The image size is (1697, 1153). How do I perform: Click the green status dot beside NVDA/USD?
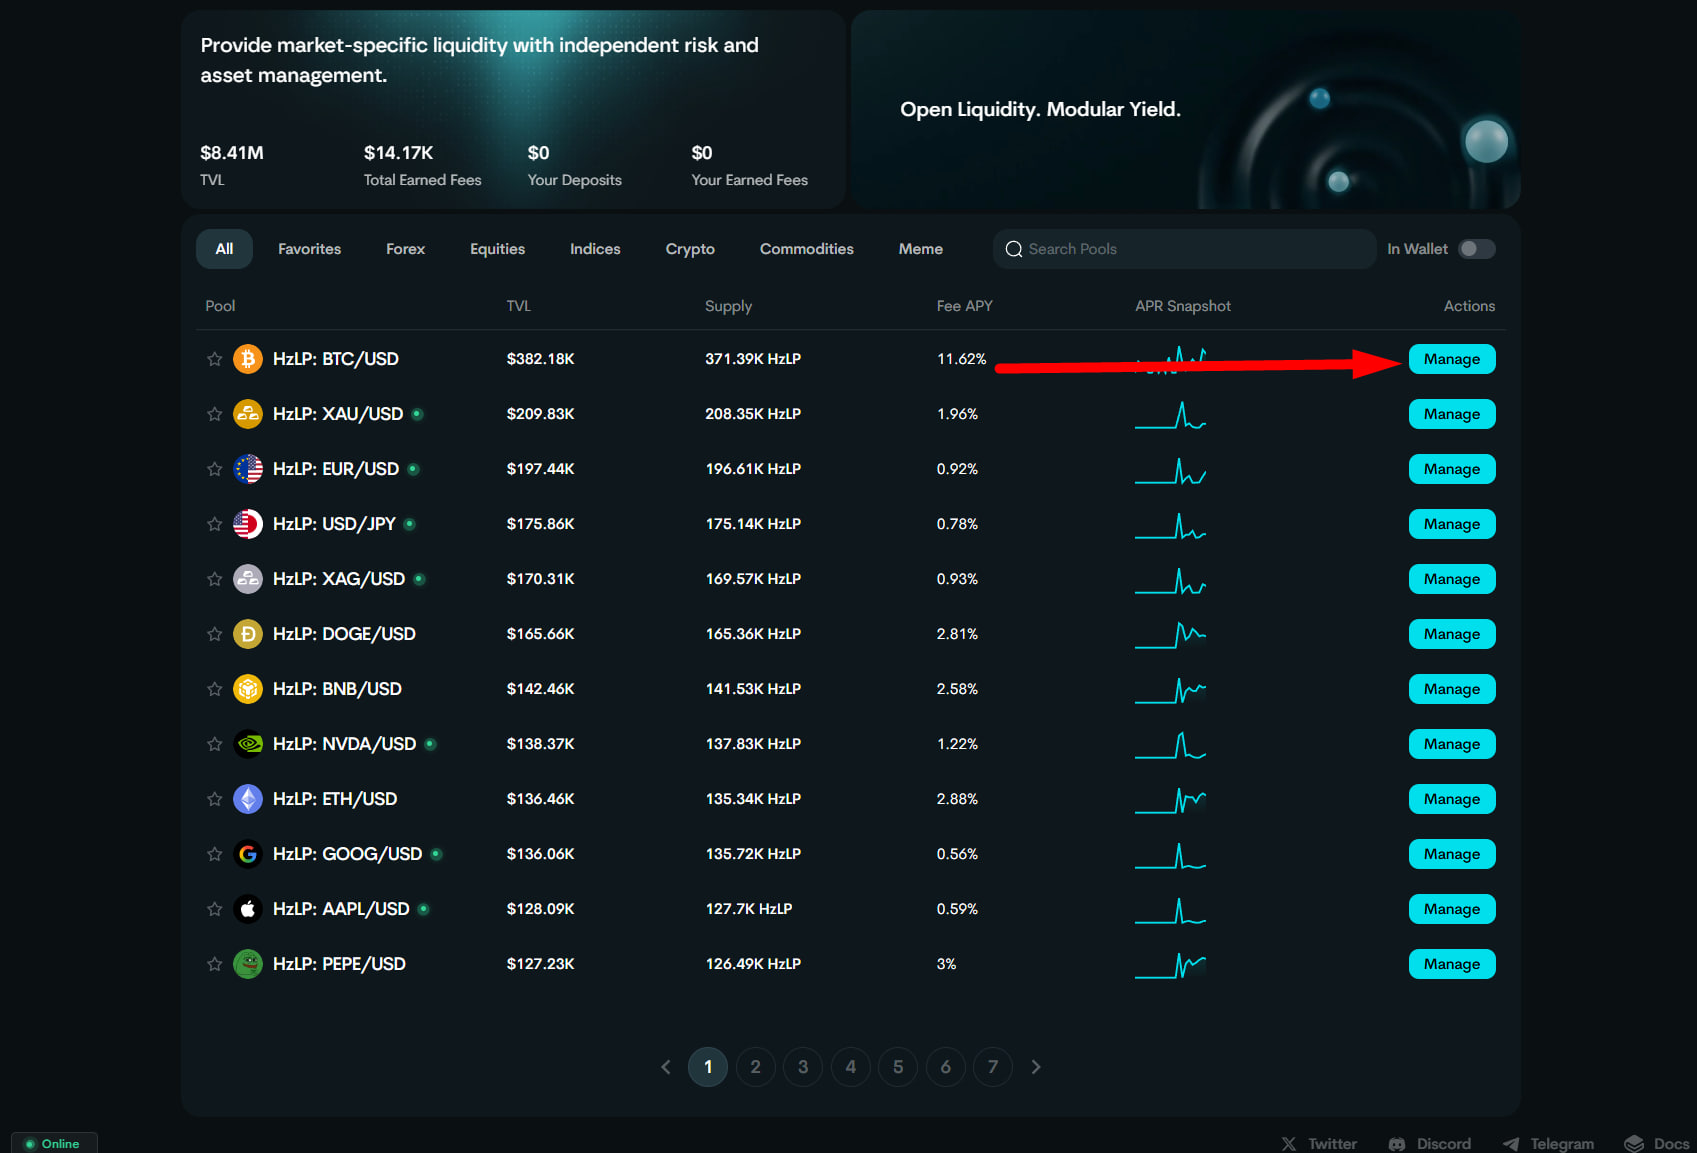(x=430, y=744)
